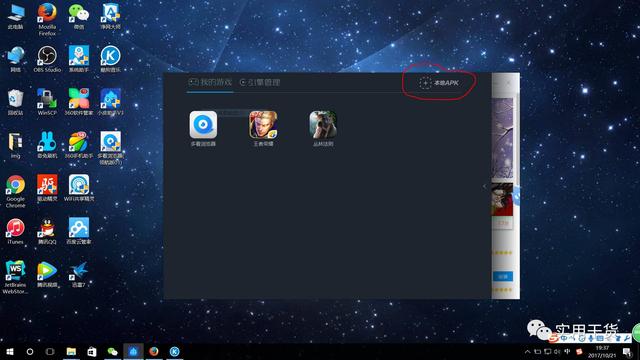This screenshot has width=640, height=360.
Task: Launch the 丛林法则 game in the emulator
Action: 323,124
